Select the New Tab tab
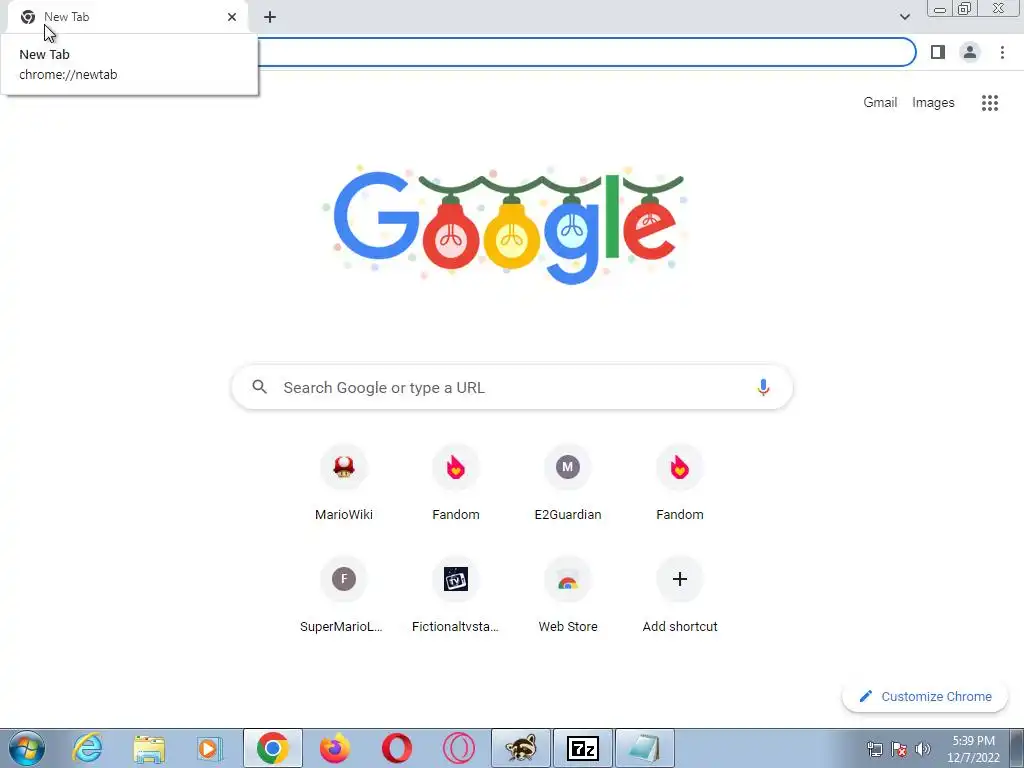 127,17
